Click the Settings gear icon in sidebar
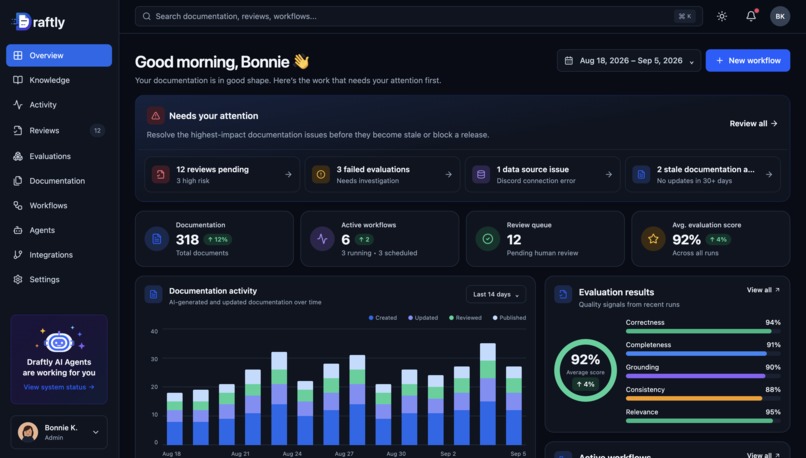Viewport: 806px width, 458px height. pyautogui.click(x=18, y=280)
